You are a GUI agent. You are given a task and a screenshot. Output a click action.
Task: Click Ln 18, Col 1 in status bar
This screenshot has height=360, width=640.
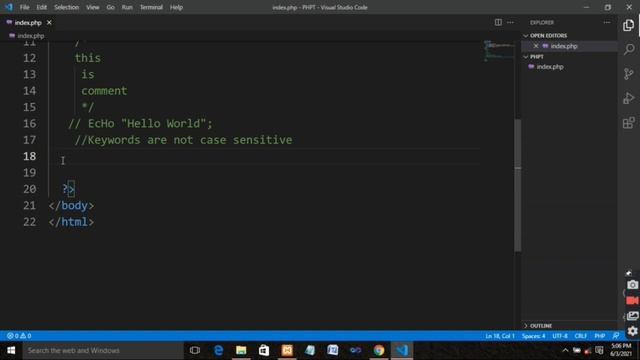point(500,336)
